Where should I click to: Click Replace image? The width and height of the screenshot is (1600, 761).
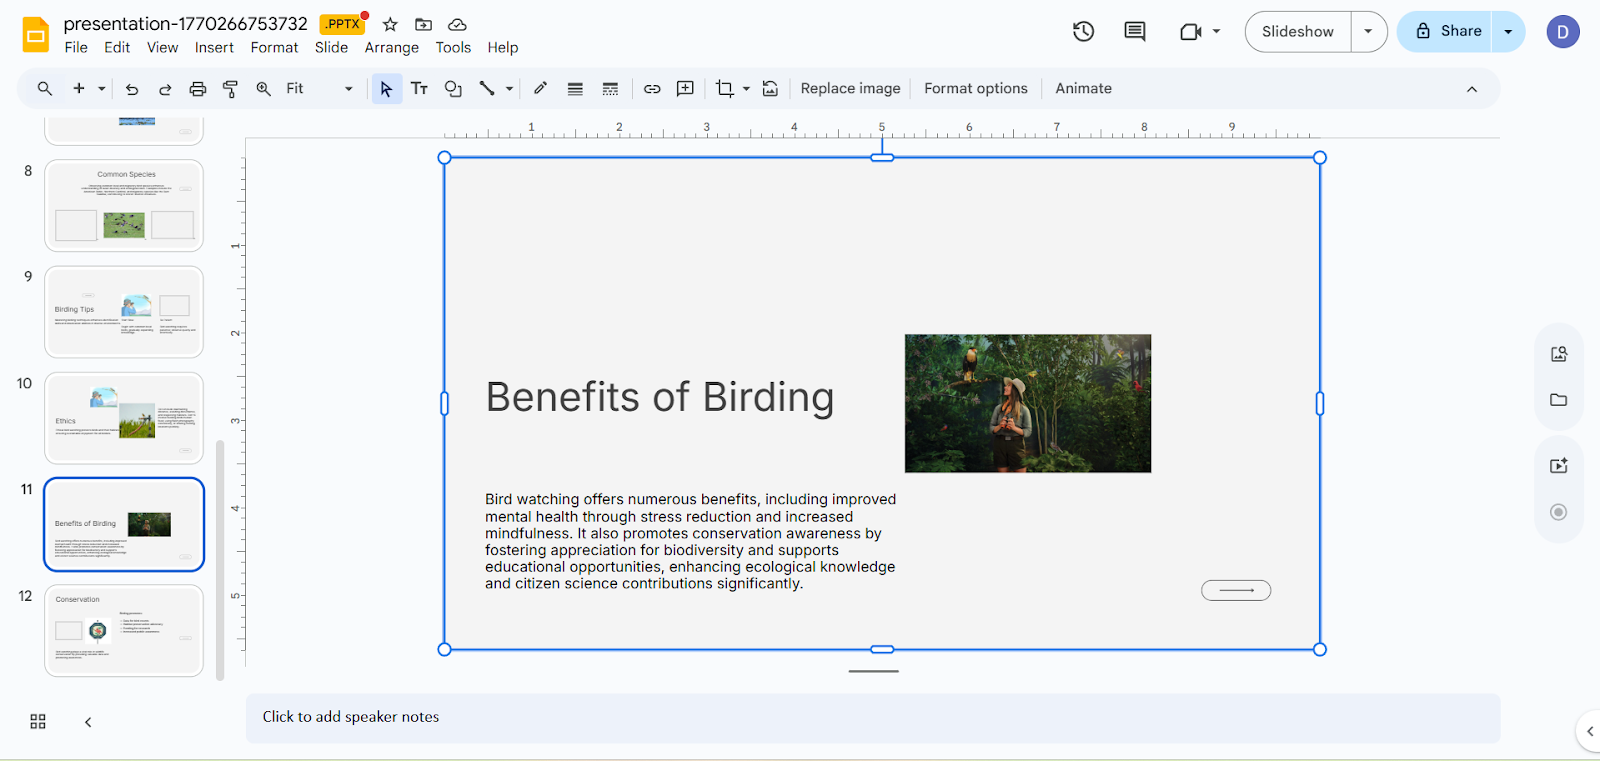click(x=850, y=89)
